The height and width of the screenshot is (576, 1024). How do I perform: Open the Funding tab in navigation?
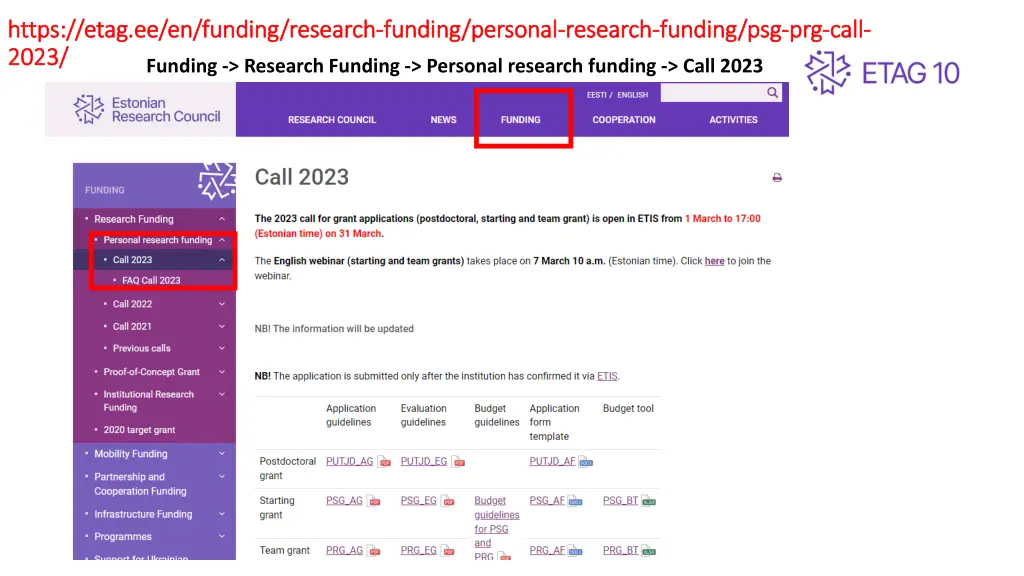(x=520, y=120)
